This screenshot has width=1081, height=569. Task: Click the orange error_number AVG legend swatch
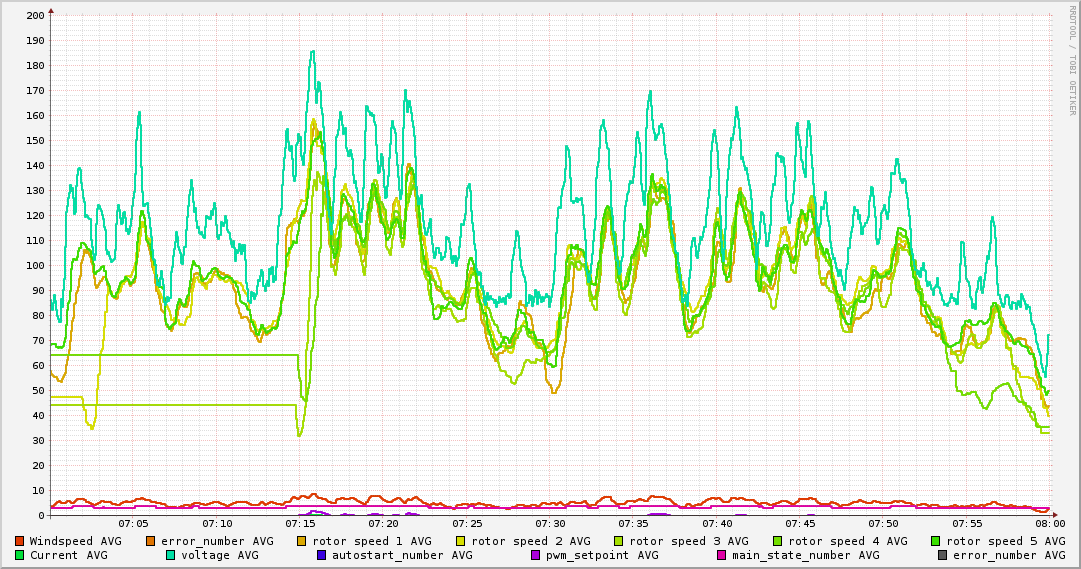150,541
